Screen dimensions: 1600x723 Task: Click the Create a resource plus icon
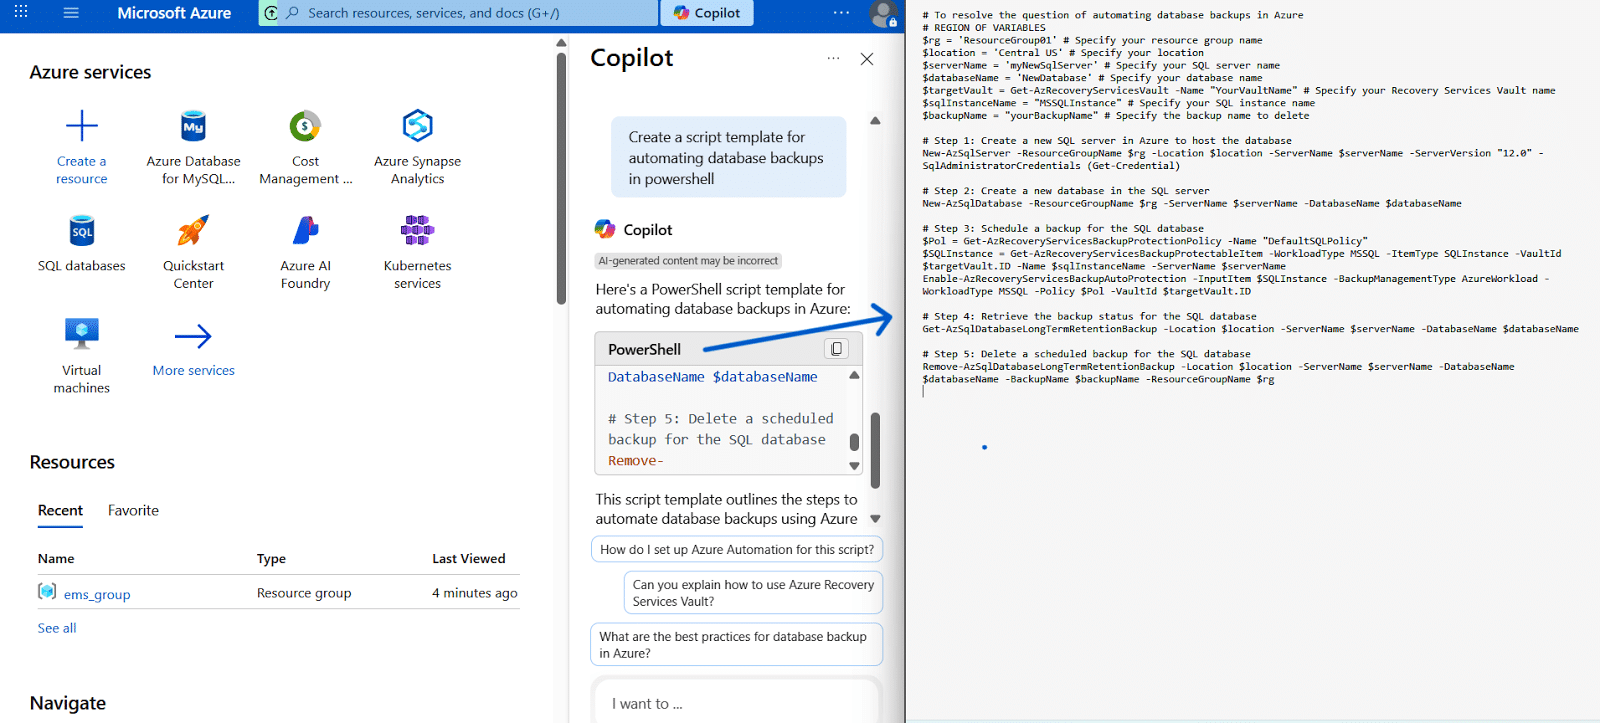[82, 126]
